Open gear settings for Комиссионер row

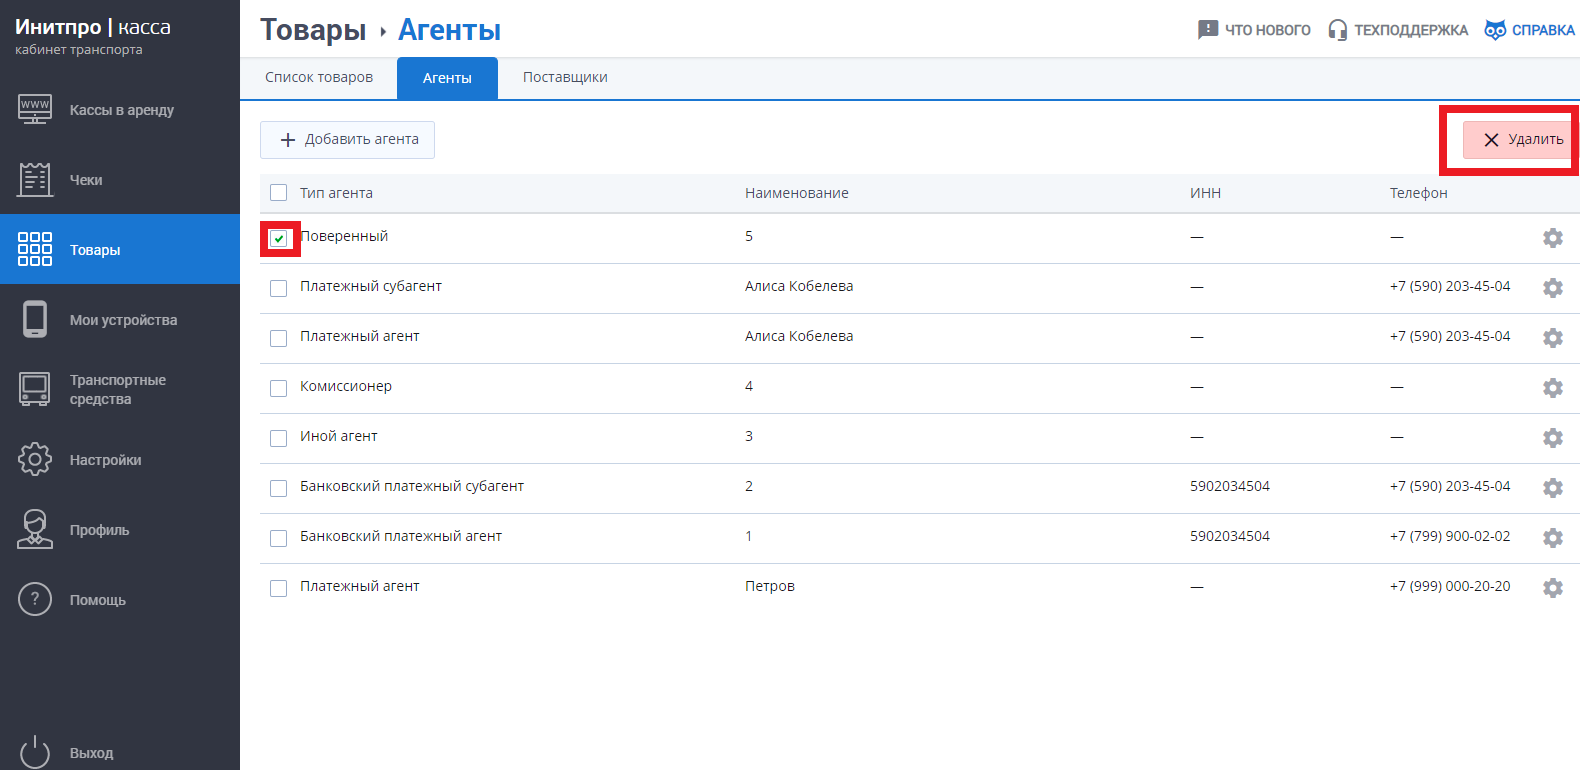pos(1552,388)
